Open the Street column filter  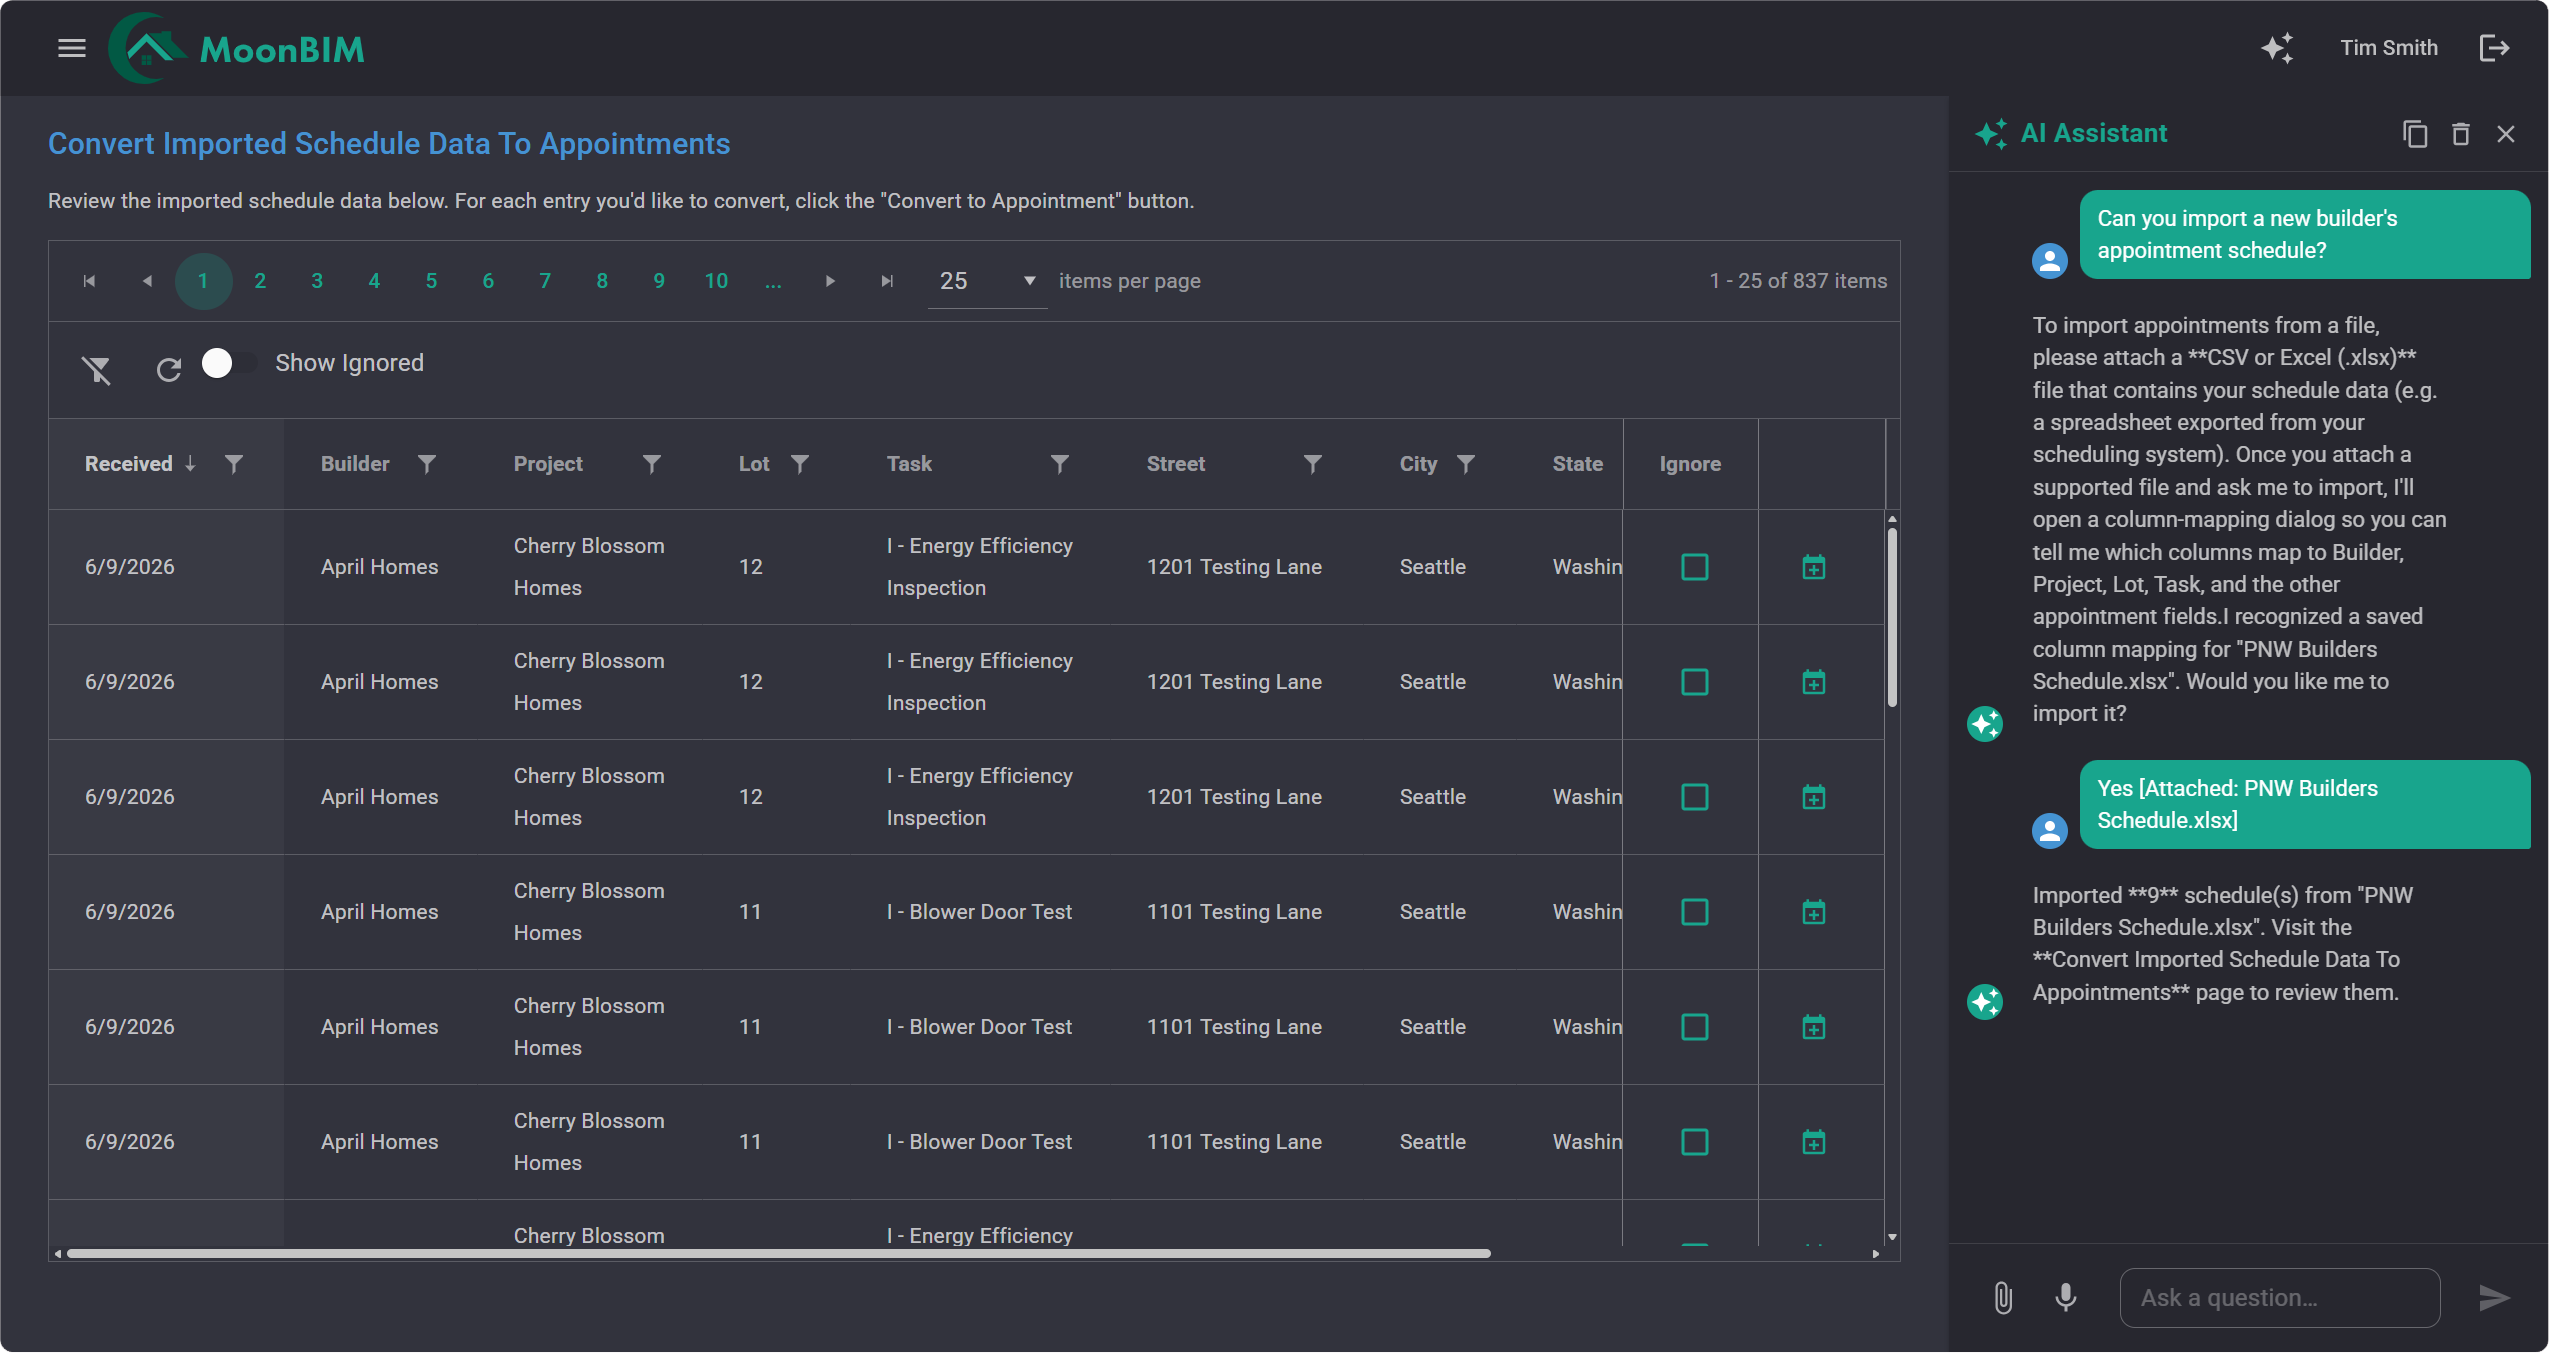pyautogui.click(x=1313, y=464)
